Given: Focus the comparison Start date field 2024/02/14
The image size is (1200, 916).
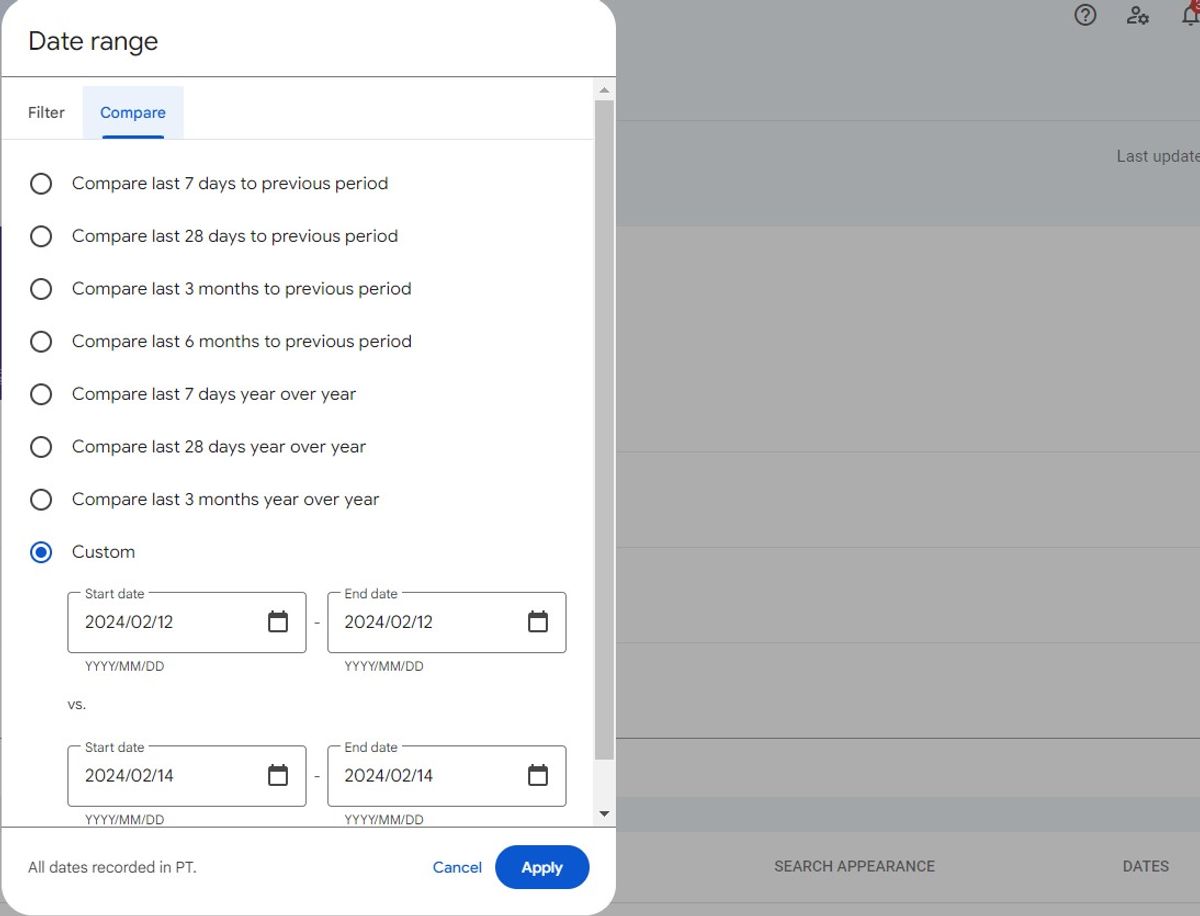Looking at the screenshot, I should 187,775.
